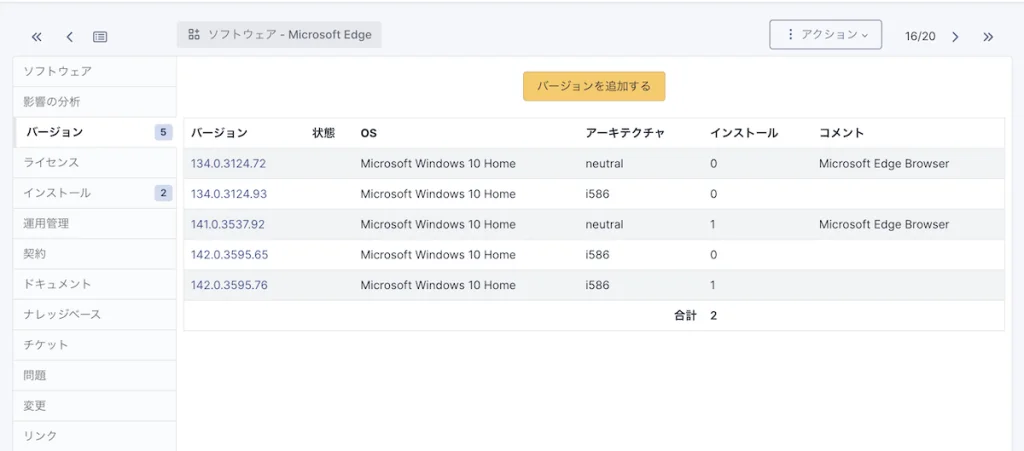Click the OS column header
1024x451 pixels.
[368, 133]
